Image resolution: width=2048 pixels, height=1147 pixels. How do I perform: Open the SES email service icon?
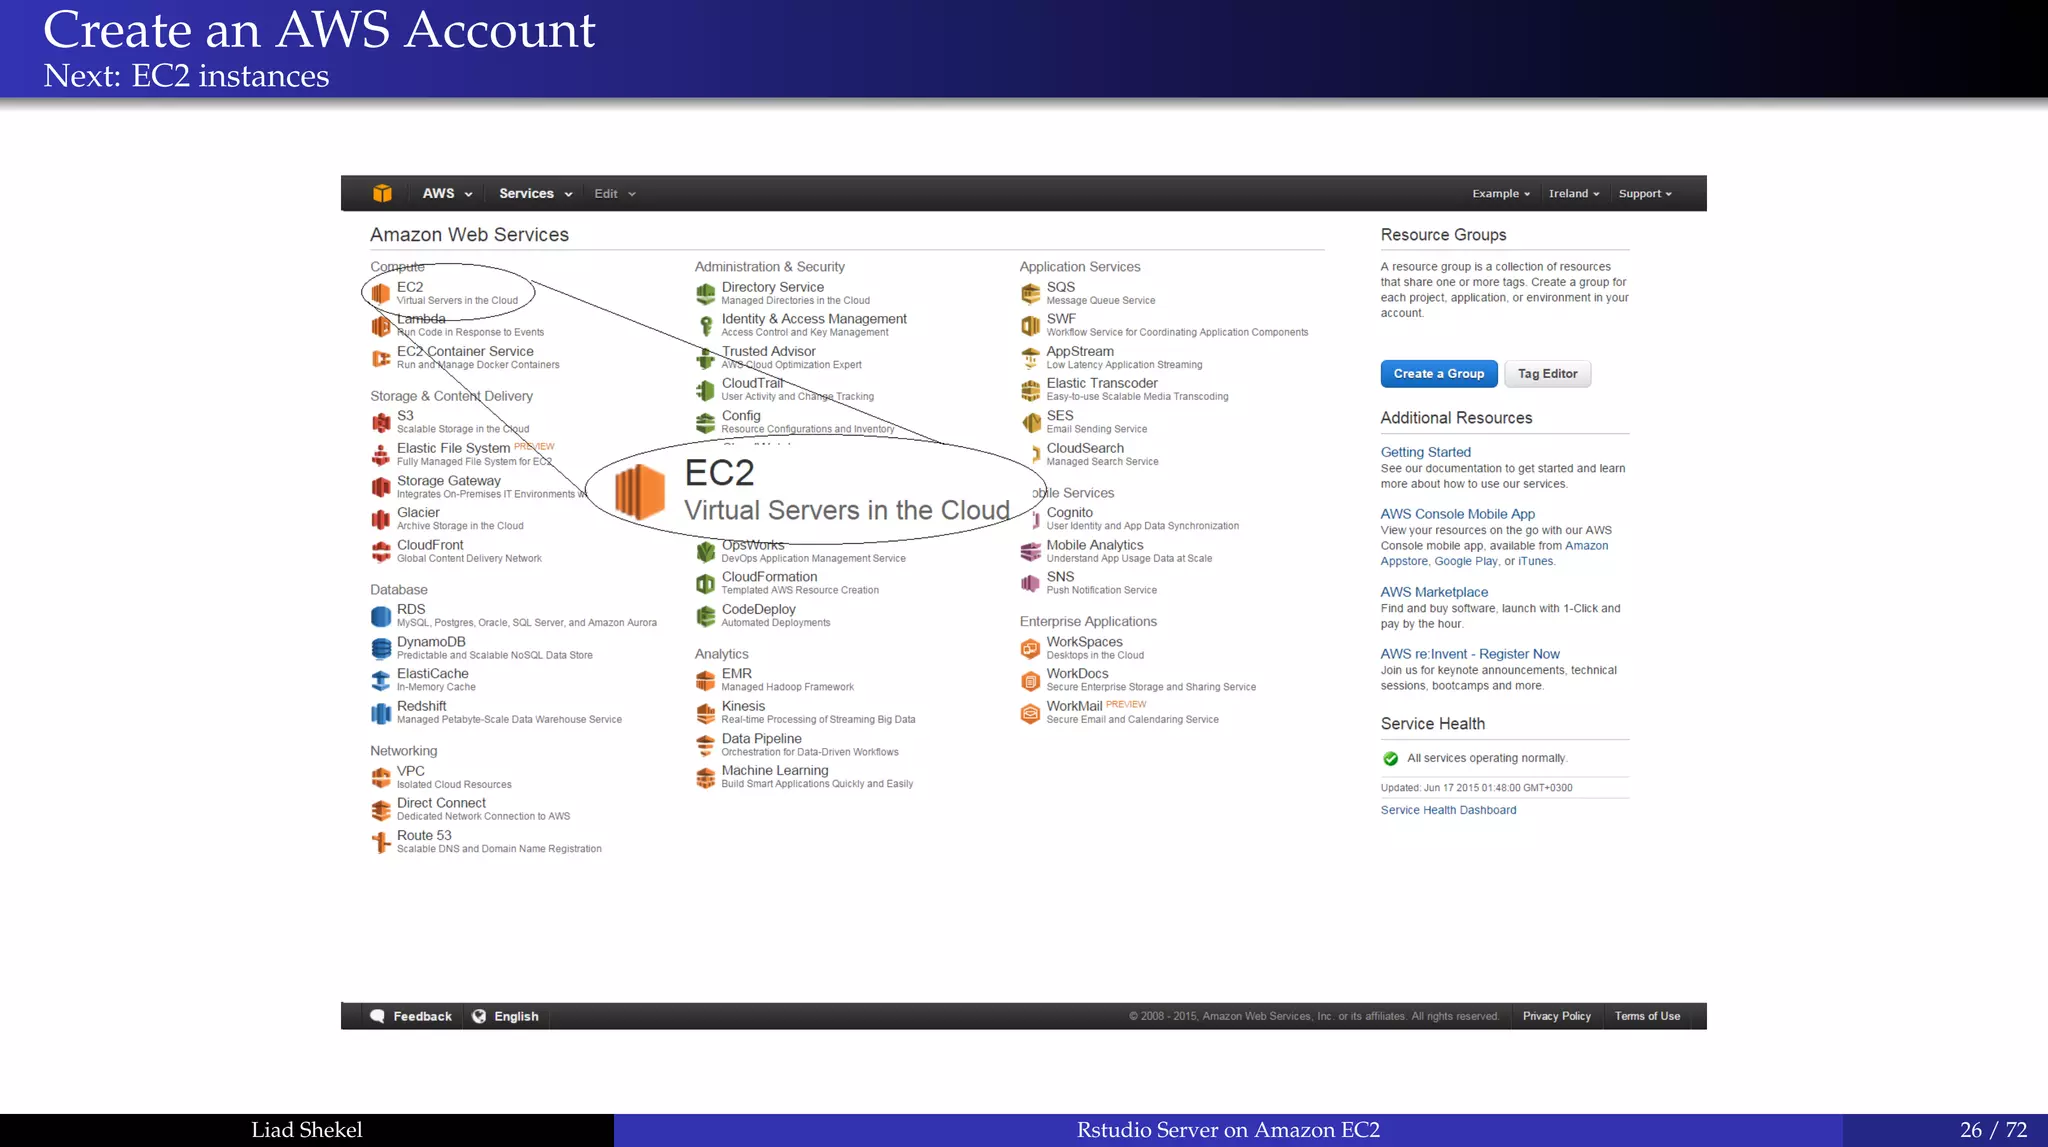(x=1030, y=422)
